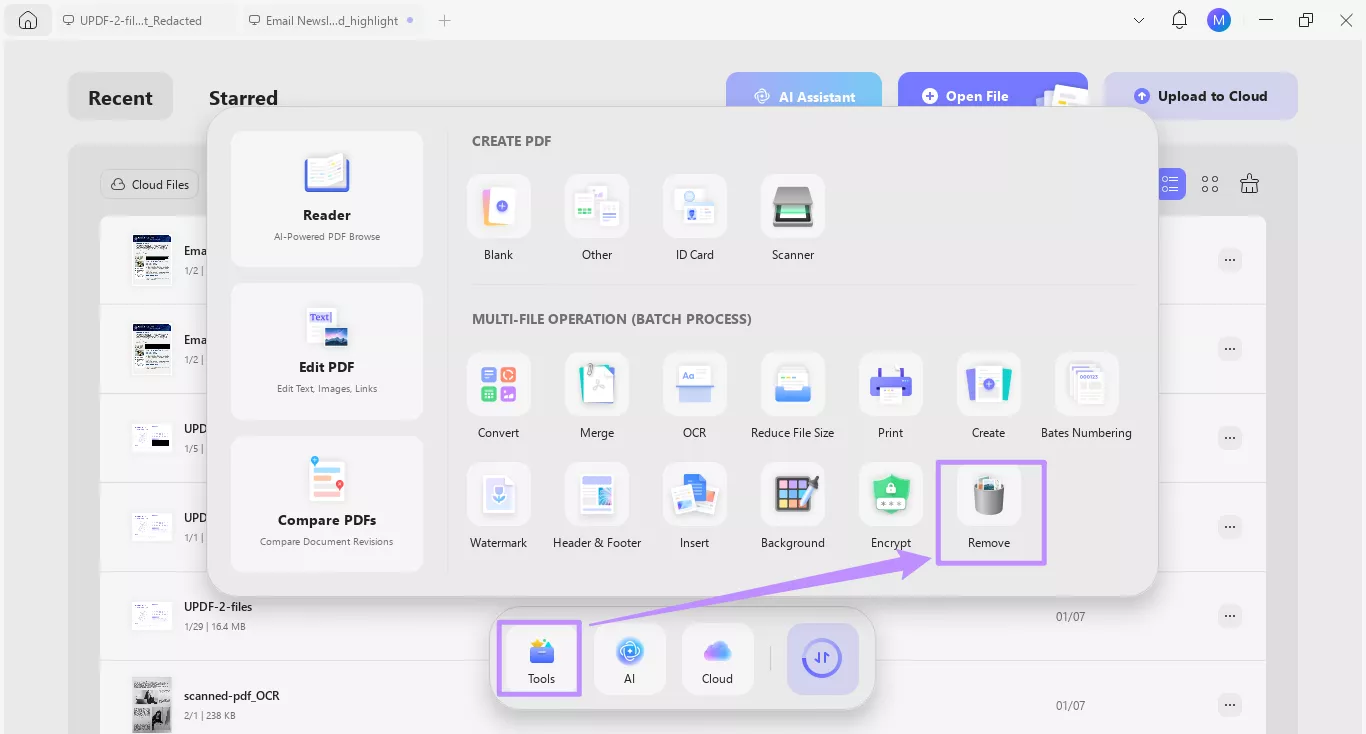Screen dimensions: 1366x734
Task: Open the notifications bell
Action: point(1180,20)
